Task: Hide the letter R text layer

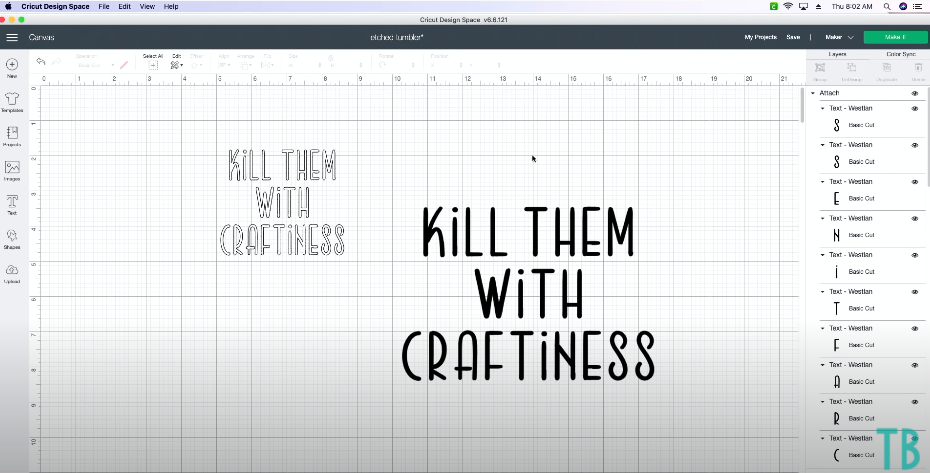Action: click(915, 402)
